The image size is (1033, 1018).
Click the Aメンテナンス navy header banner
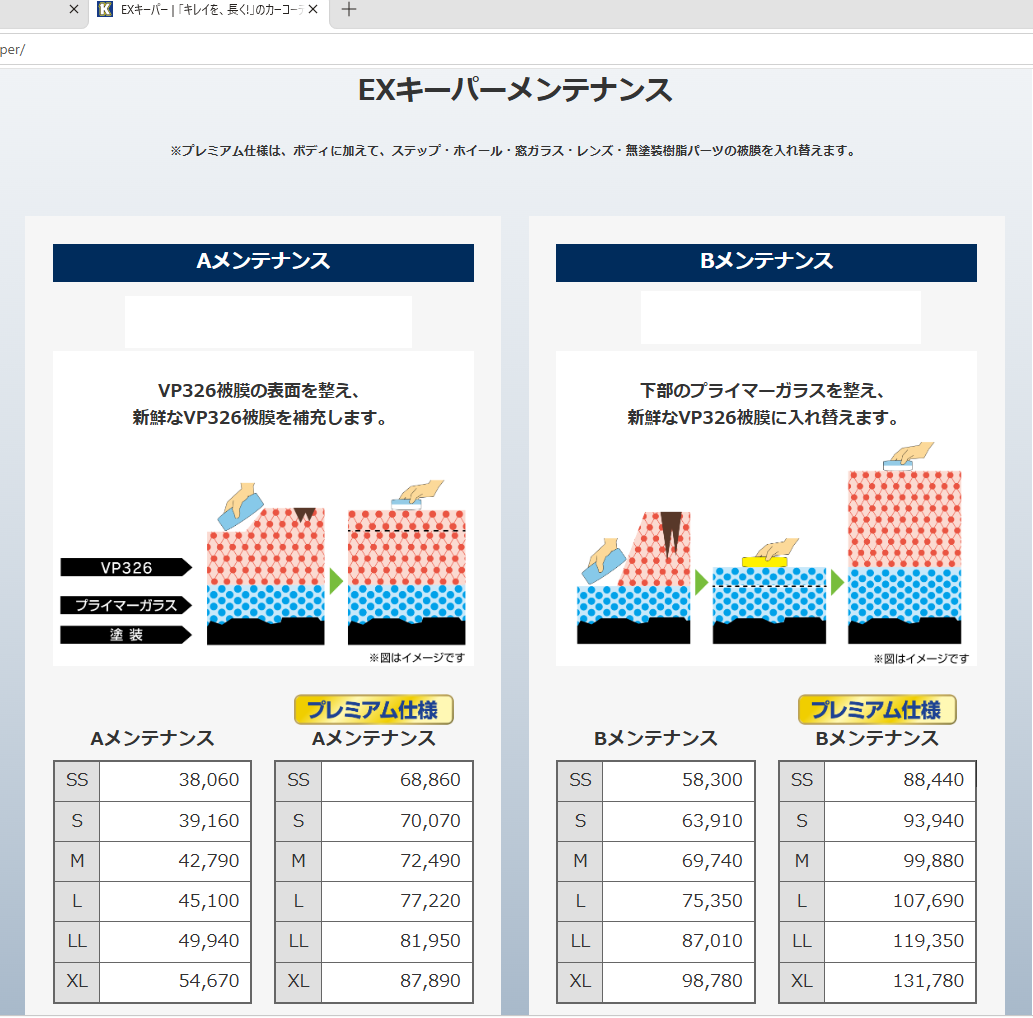pyautogui.click(x=263, y=262)
